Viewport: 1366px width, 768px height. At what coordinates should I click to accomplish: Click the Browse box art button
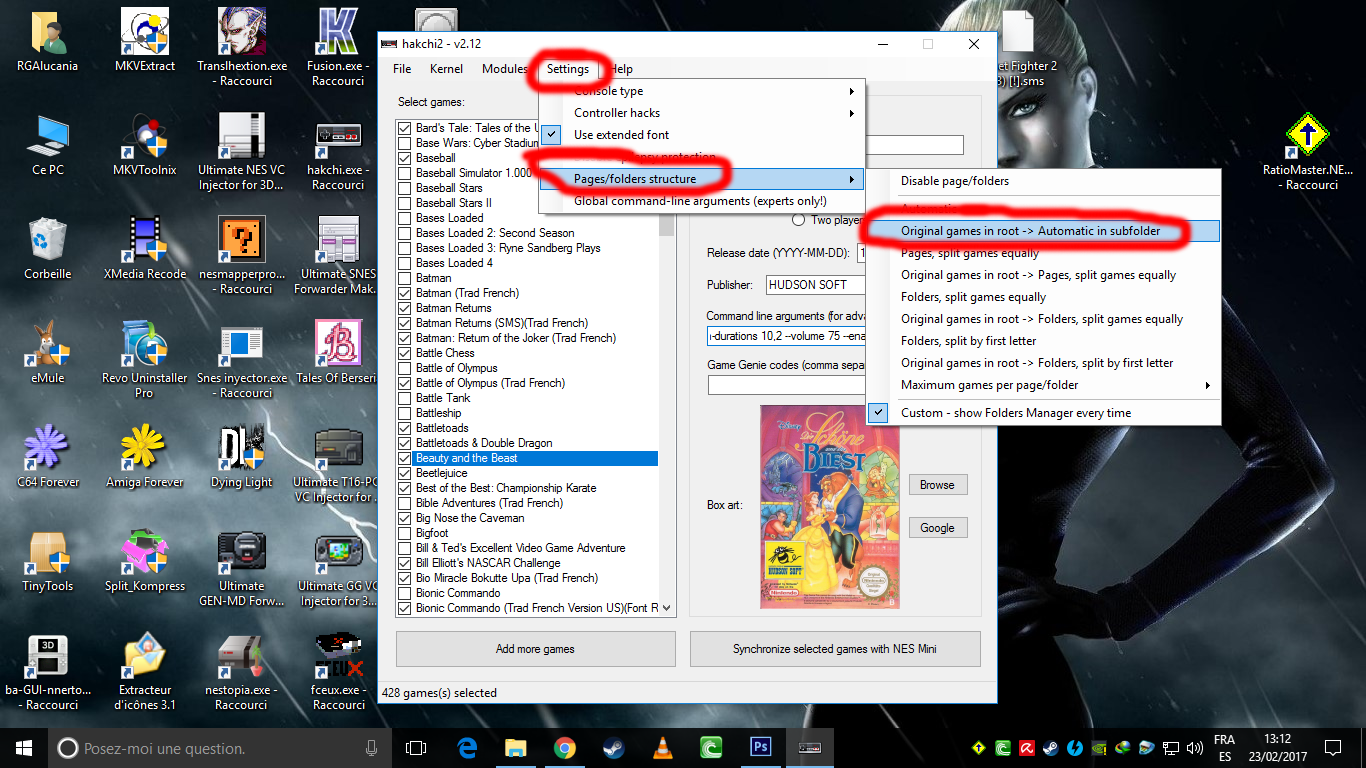(937, 485)
